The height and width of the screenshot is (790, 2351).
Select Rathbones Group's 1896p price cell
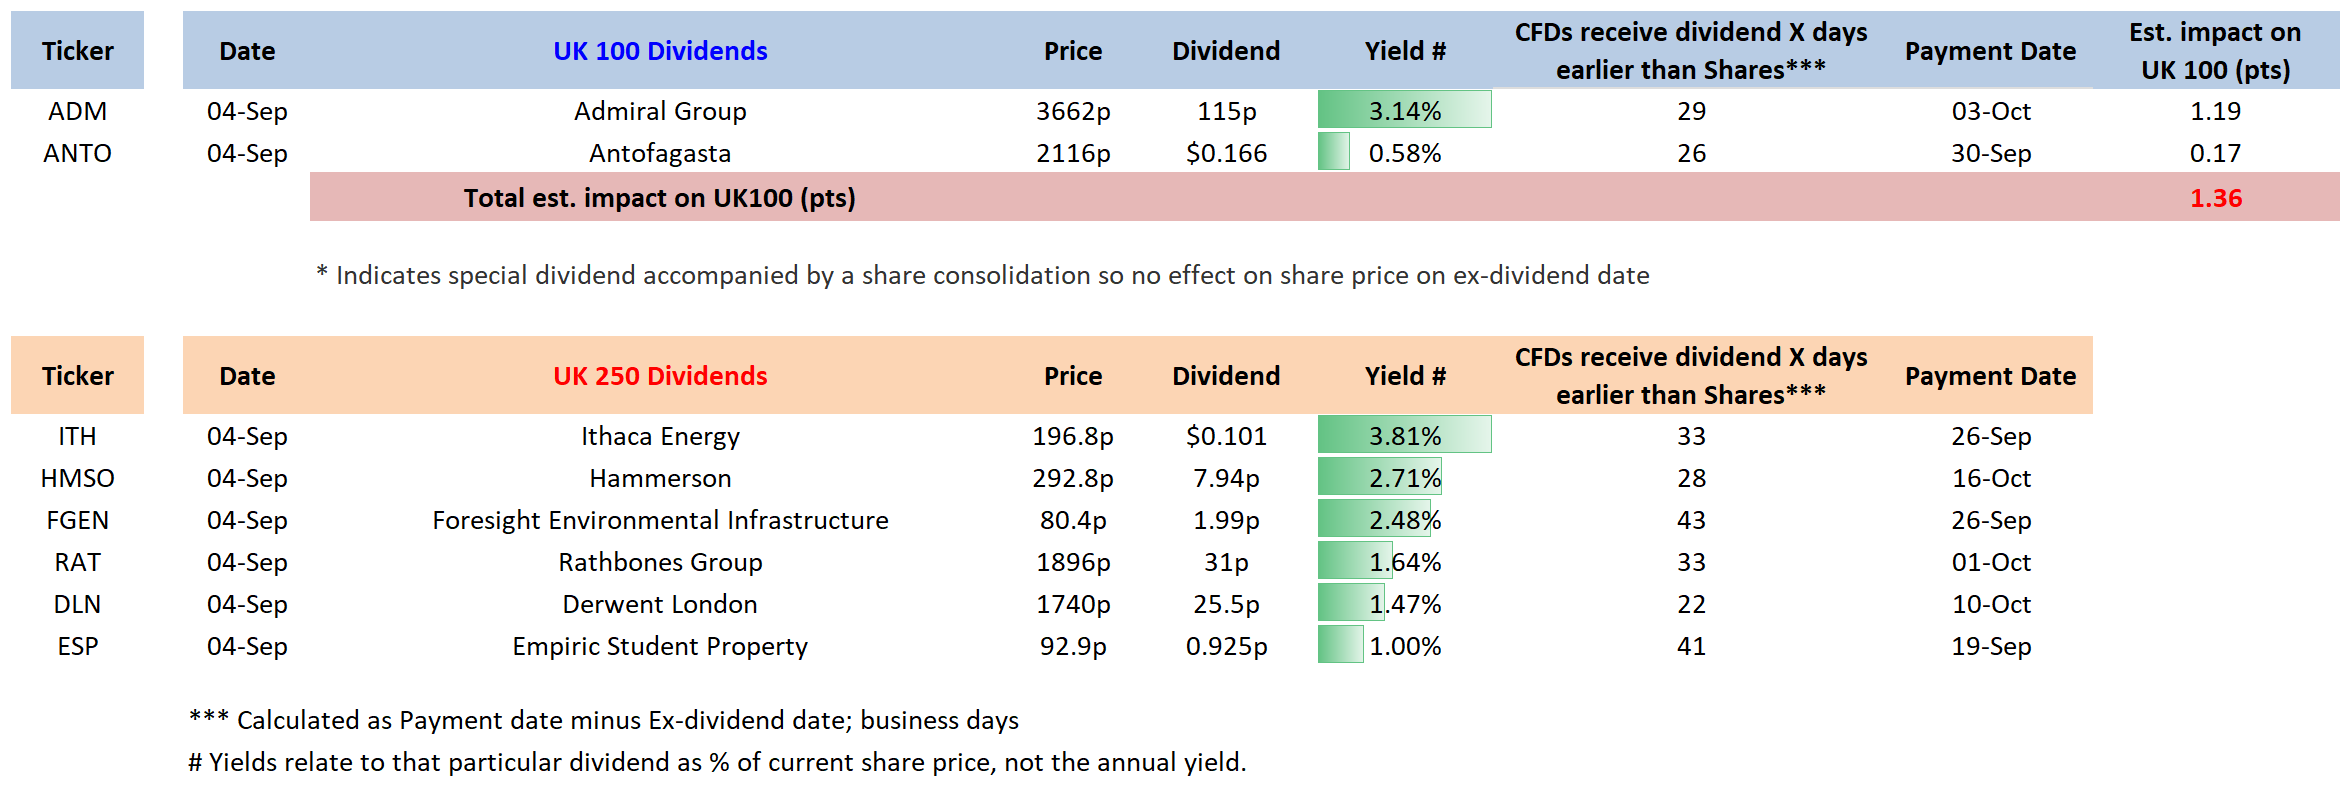[1073, 562]
